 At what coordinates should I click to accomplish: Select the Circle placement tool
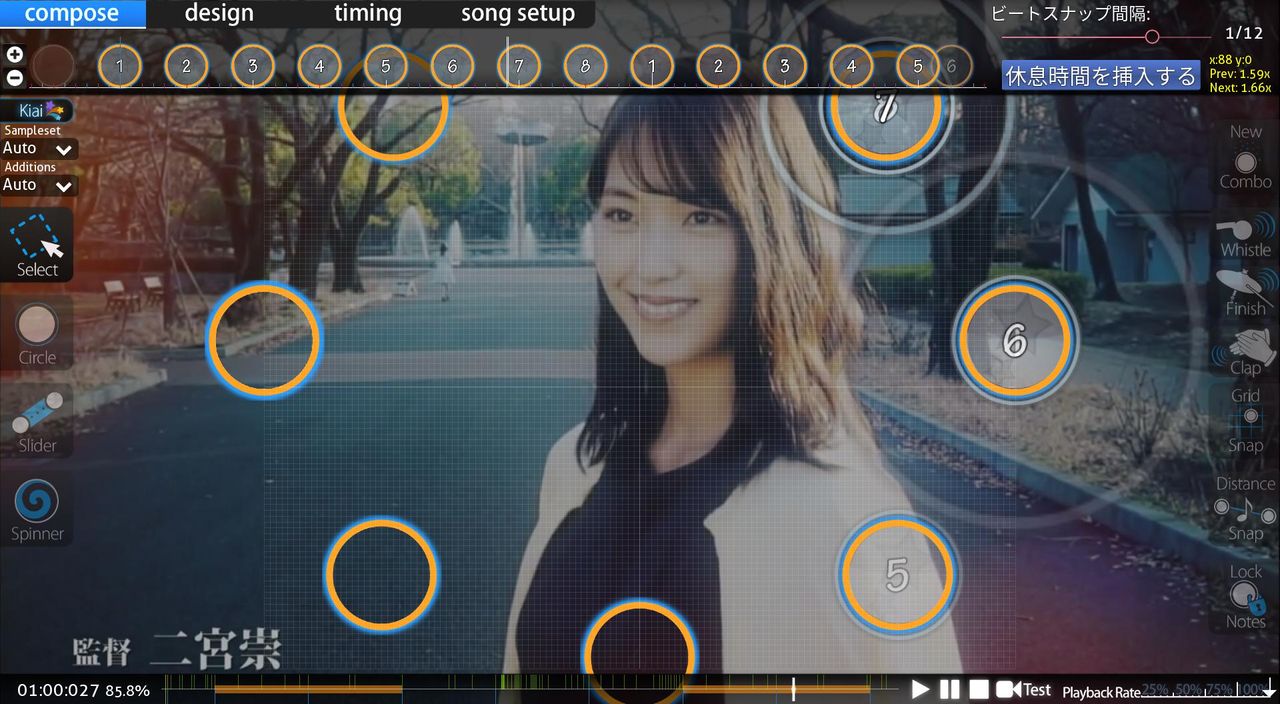37,335
